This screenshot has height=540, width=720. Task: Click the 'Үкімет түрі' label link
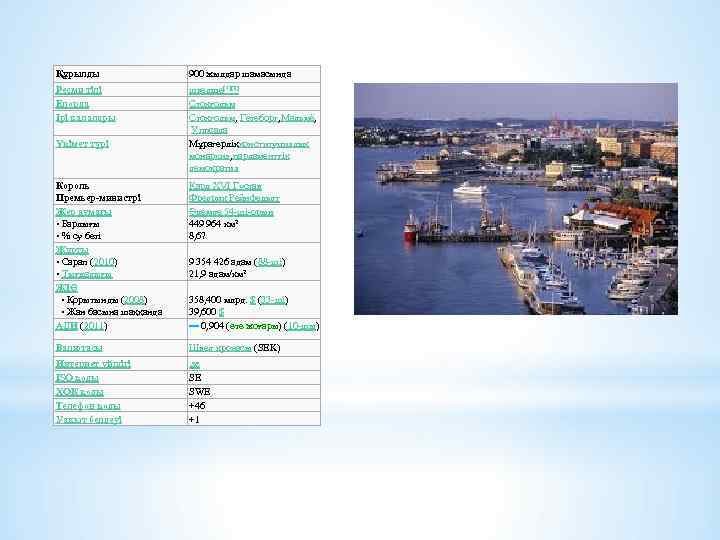[x=83, y=144]
